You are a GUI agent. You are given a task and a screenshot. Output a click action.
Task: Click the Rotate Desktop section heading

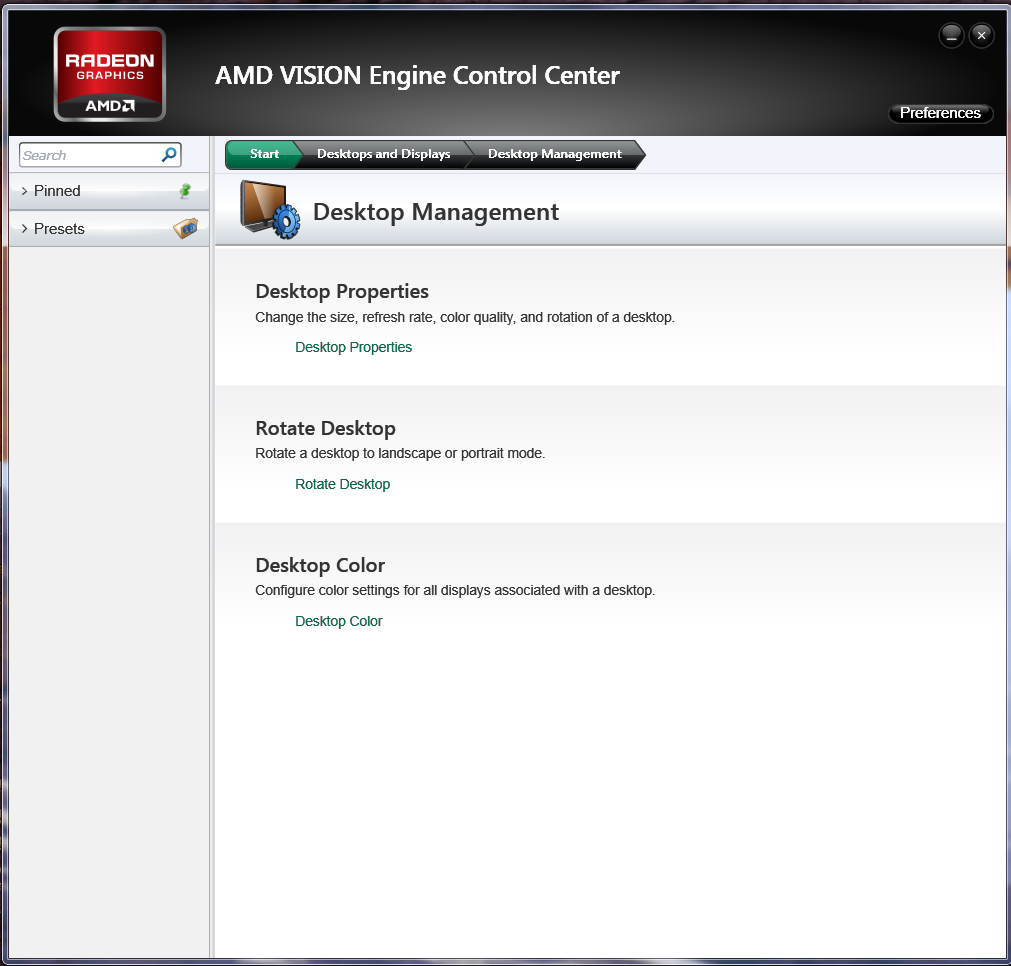(x=326, y=428)
